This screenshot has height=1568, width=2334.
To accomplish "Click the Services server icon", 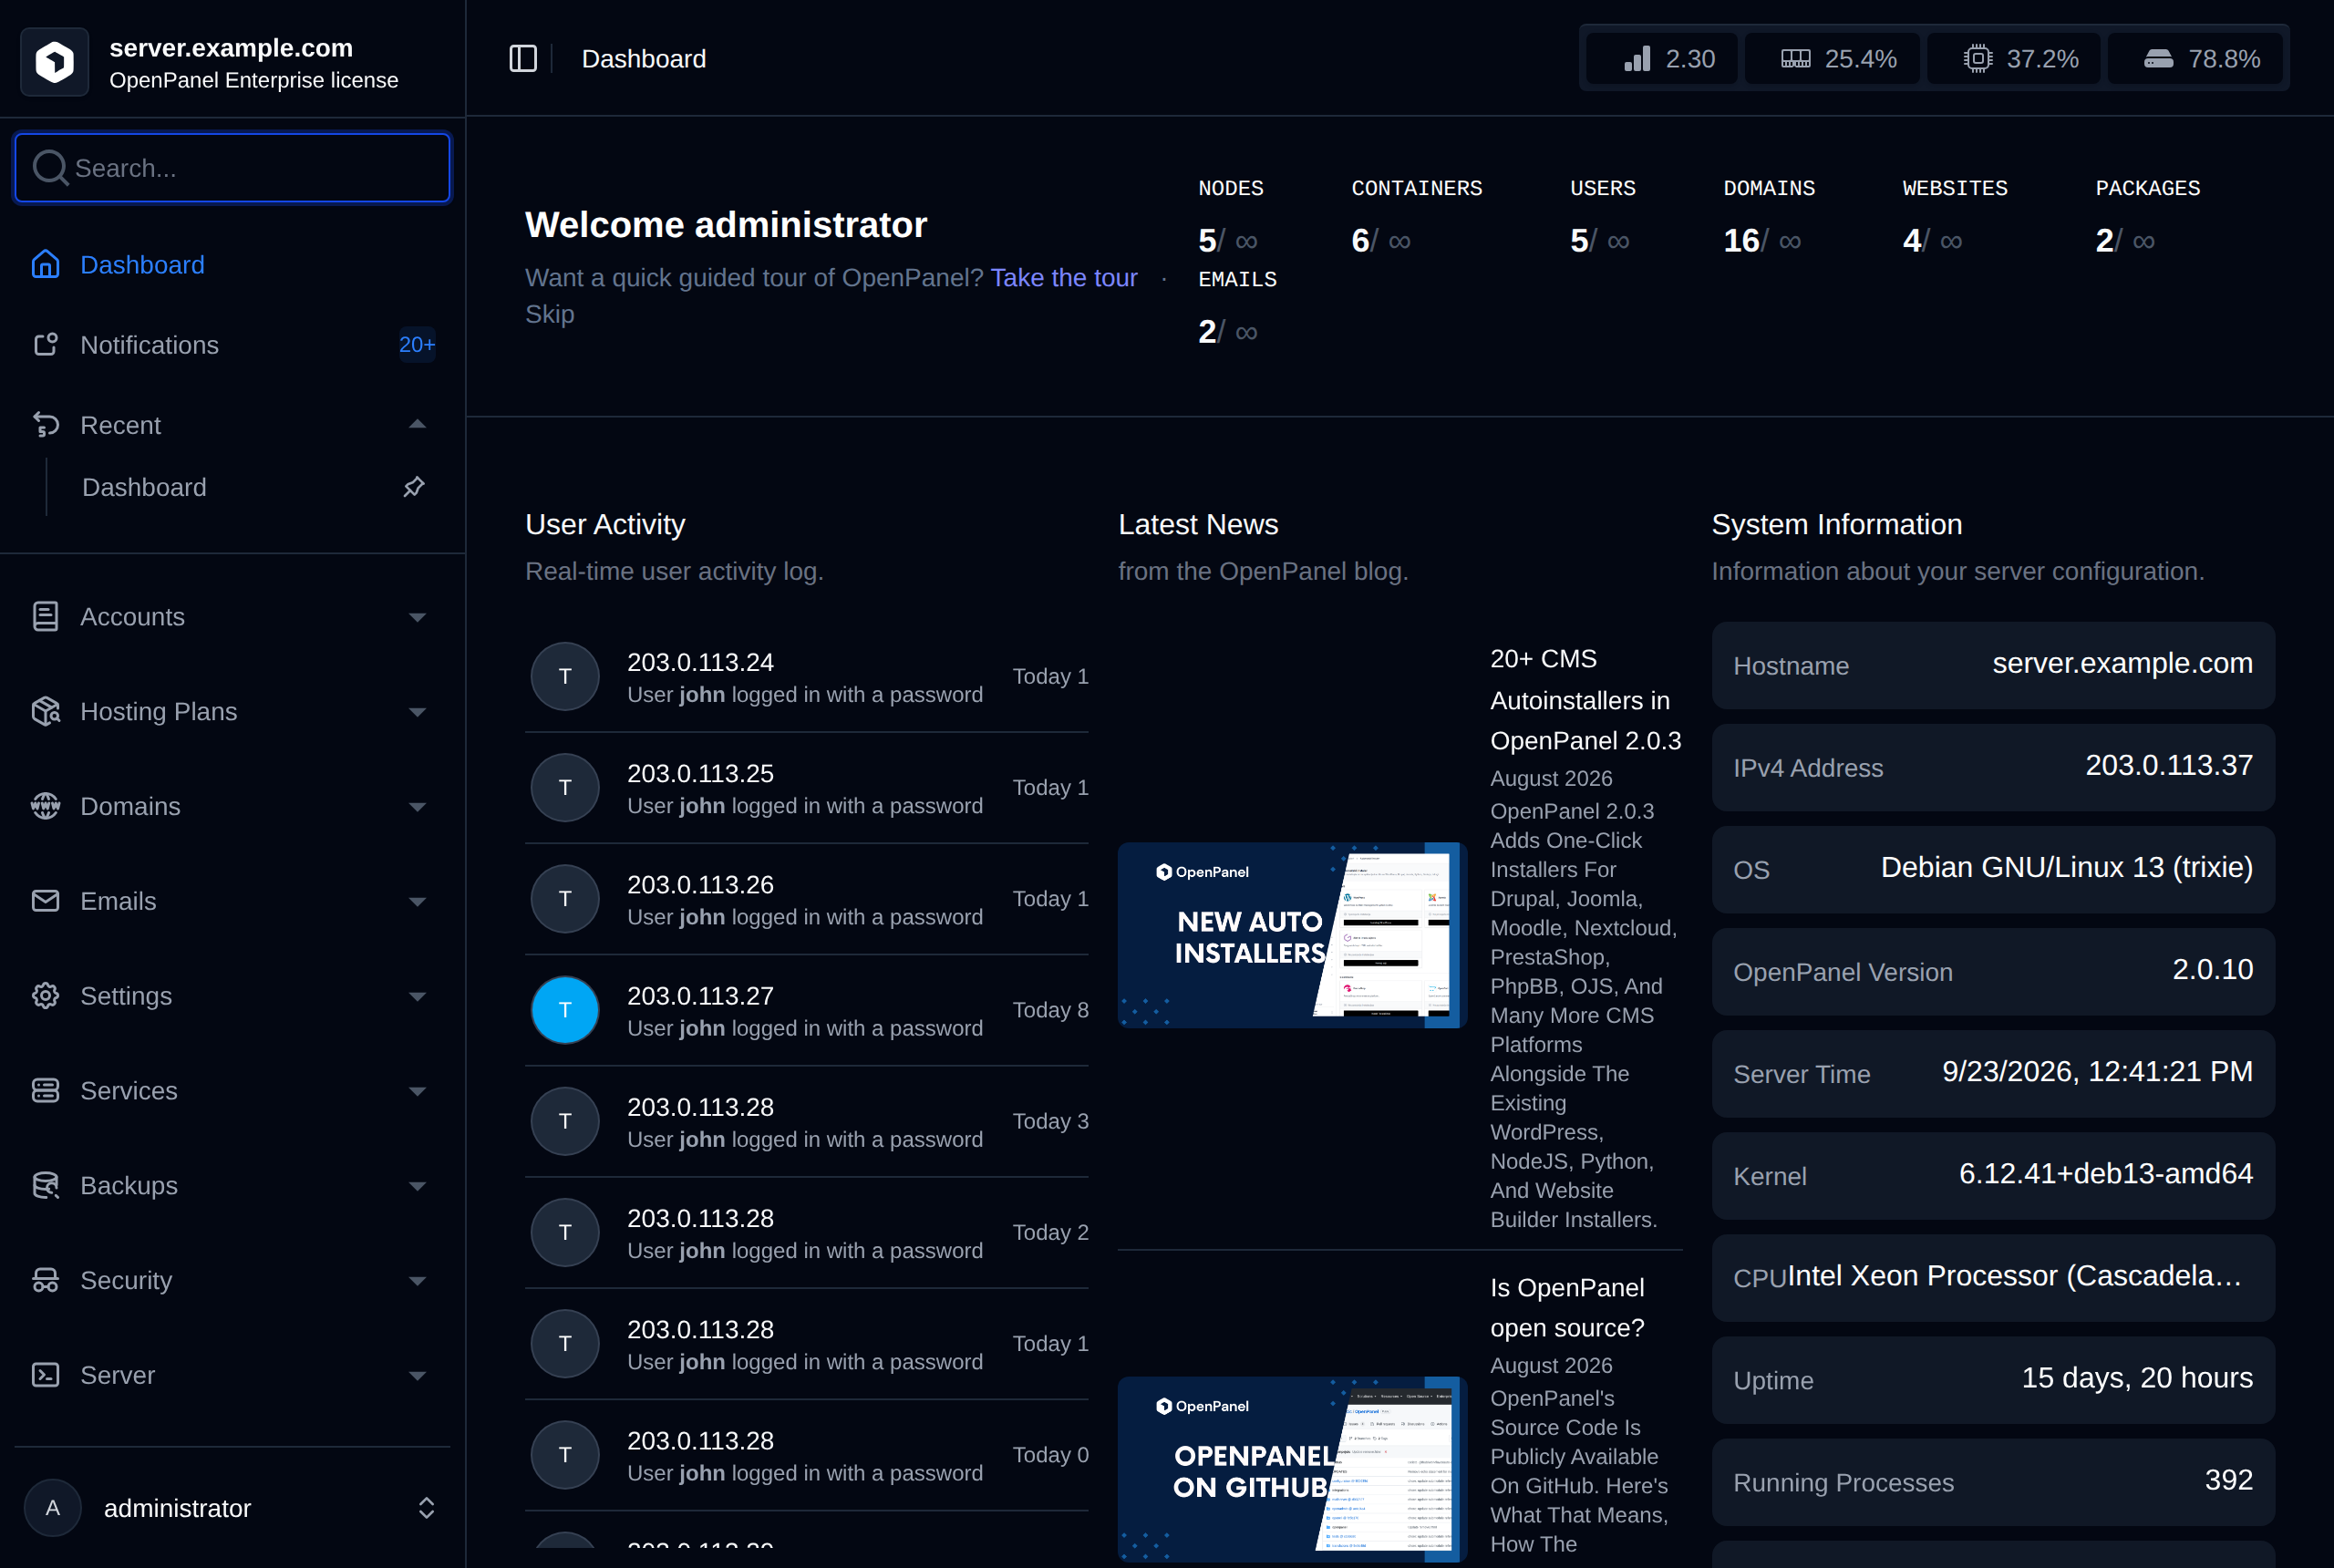I will pos(45,1091).
